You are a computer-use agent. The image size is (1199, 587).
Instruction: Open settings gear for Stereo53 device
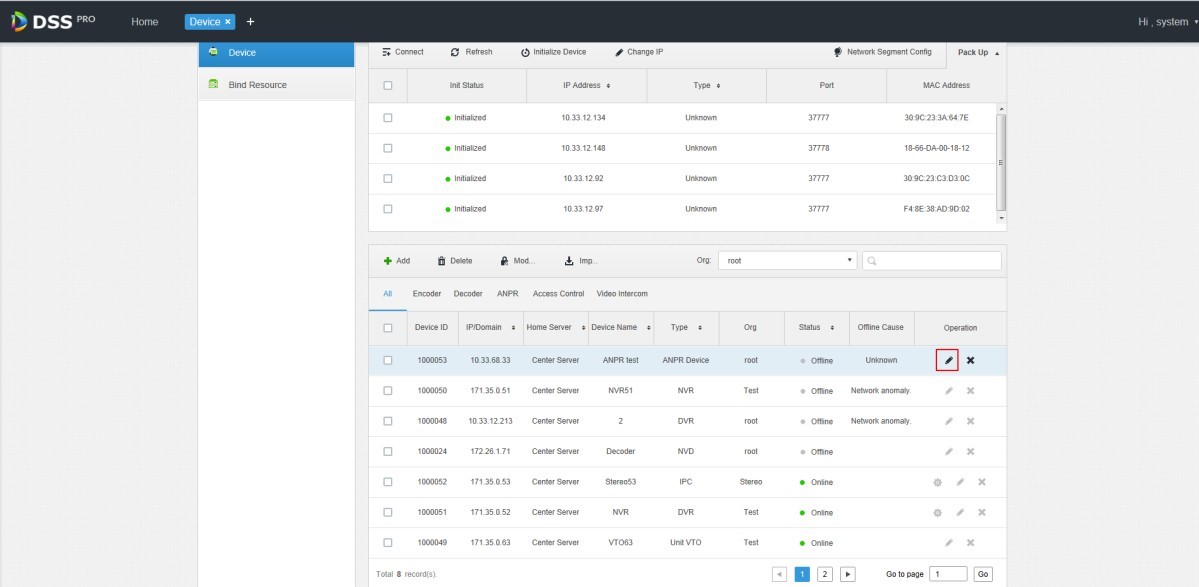[937, 482]
